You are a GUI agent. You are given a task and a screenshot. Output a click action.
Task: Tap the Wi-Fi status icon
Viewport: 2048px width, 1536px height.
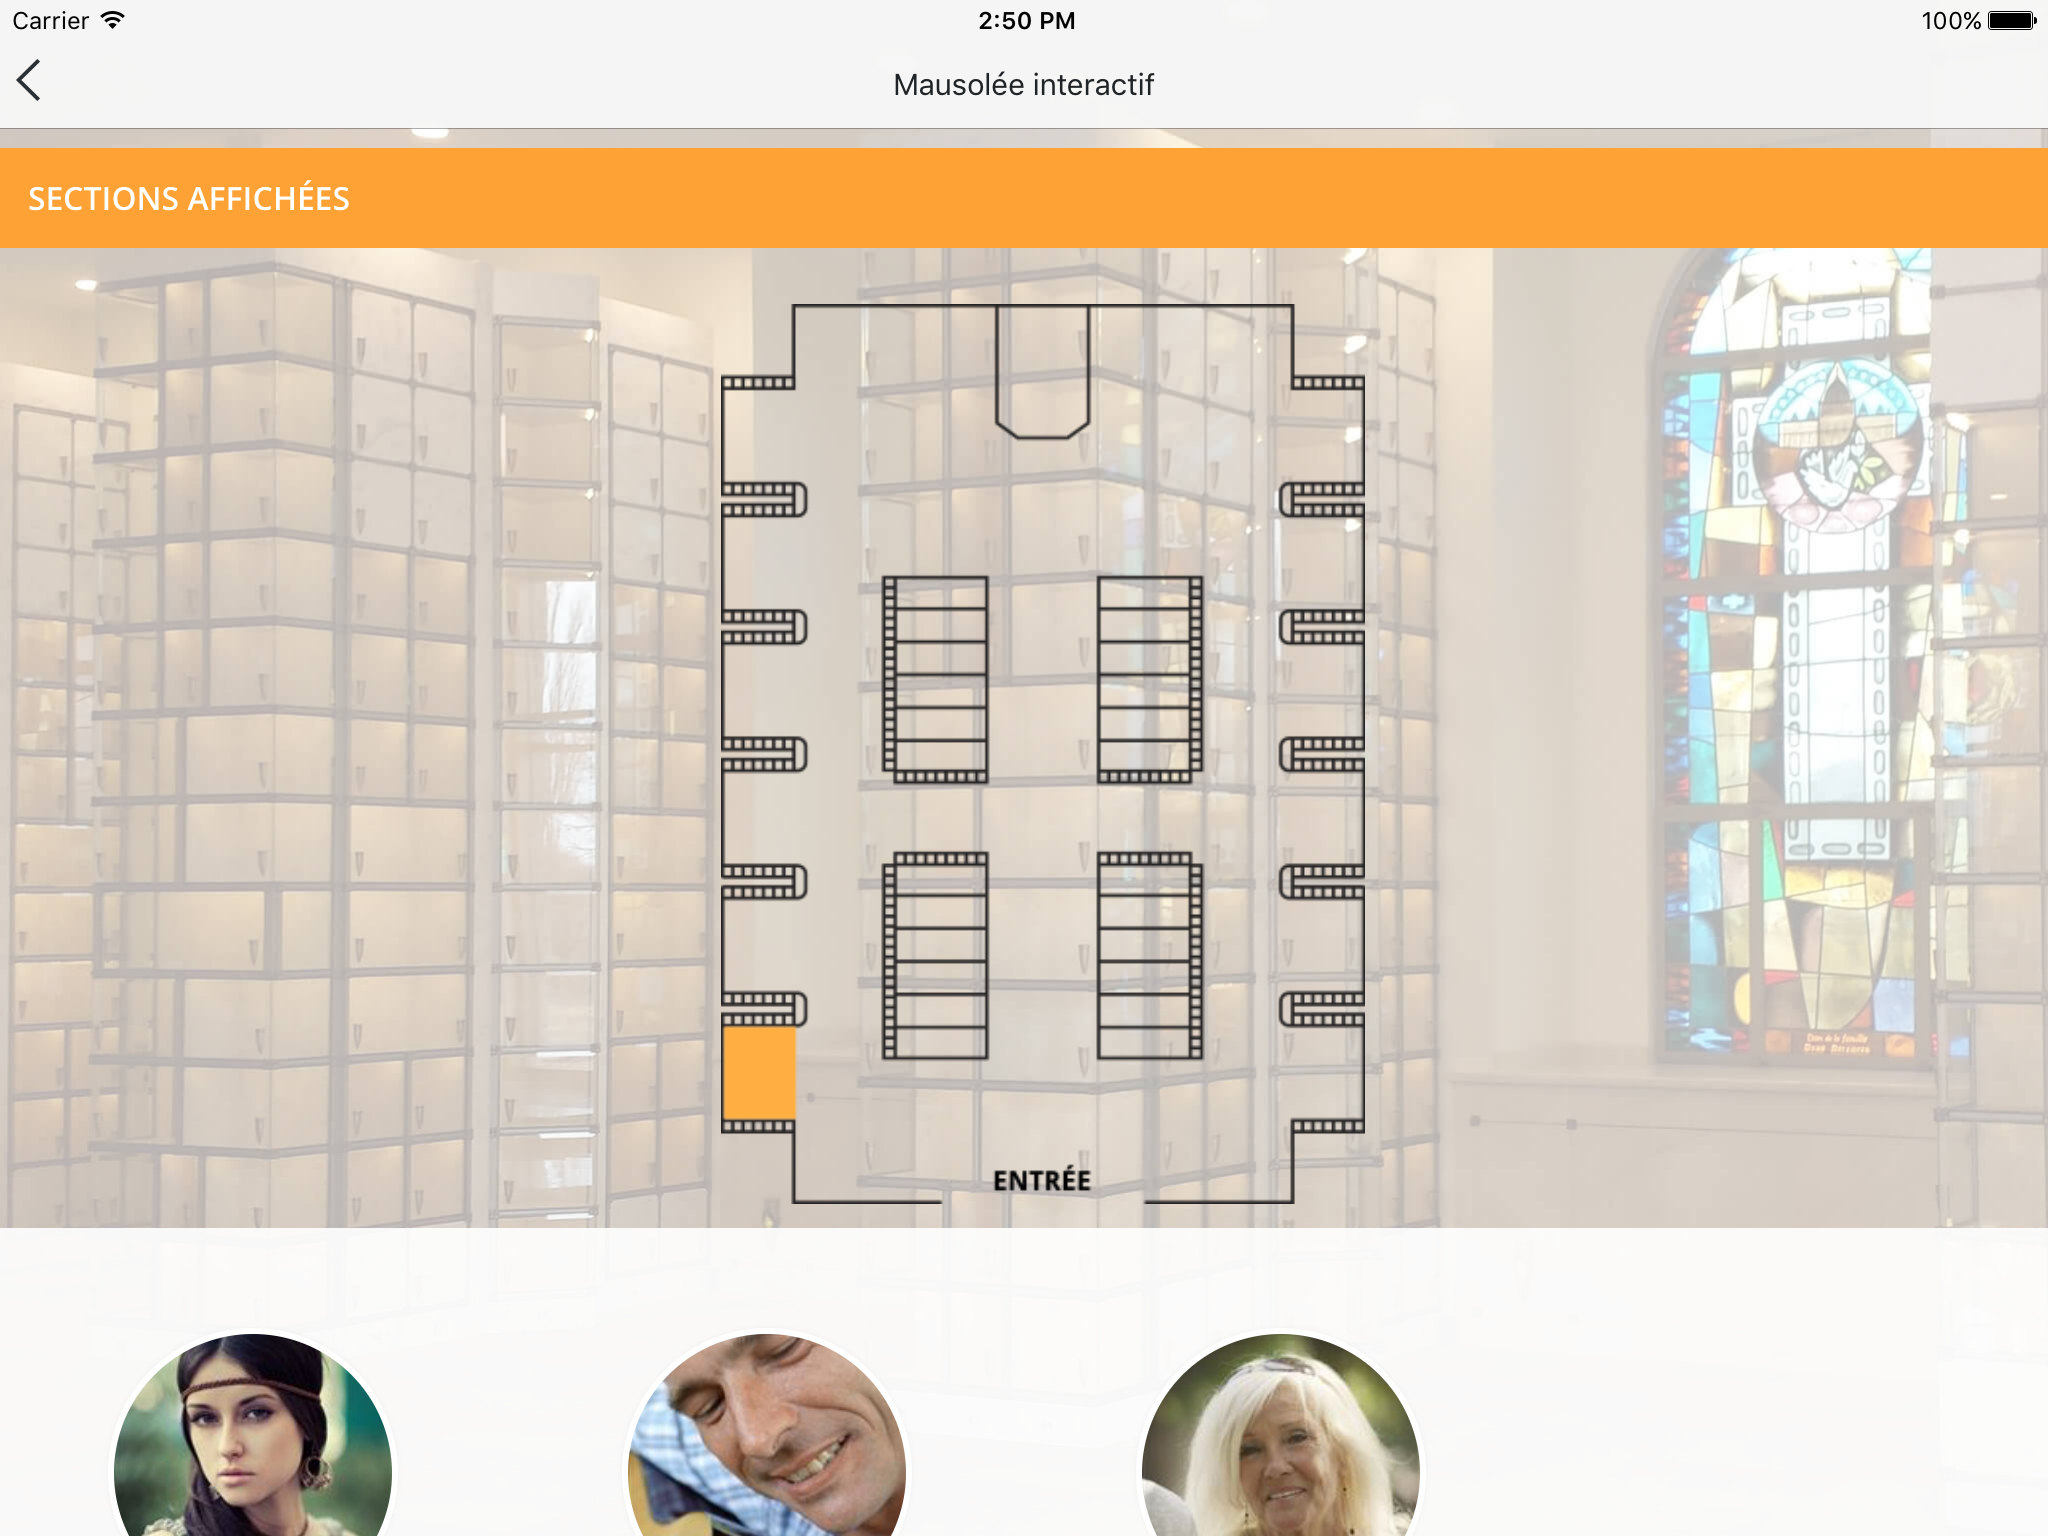[113, 20]
